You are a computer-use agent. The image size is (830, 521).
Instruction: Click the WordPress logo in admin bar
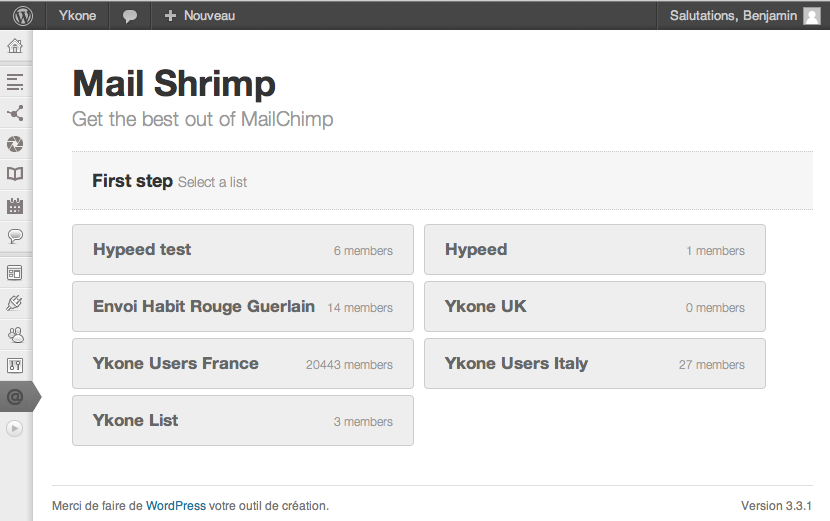[x=23, y=15]
